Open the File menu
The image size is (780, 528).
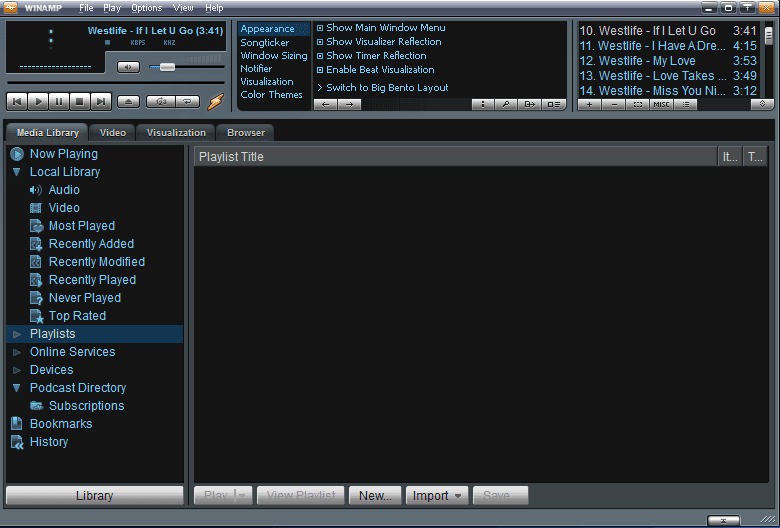pyautogui.click(x=86, y=8)
